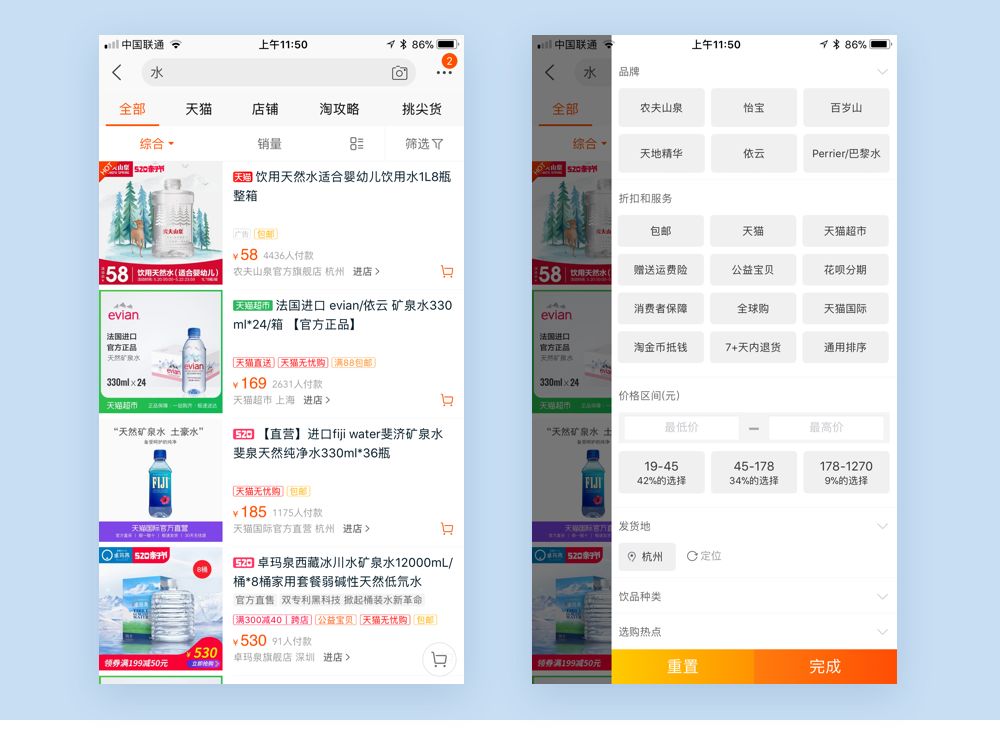Viewport: 1000px width, 734px height.
Task: Add evian water to cart icon
Action: [x=447, y=400]
